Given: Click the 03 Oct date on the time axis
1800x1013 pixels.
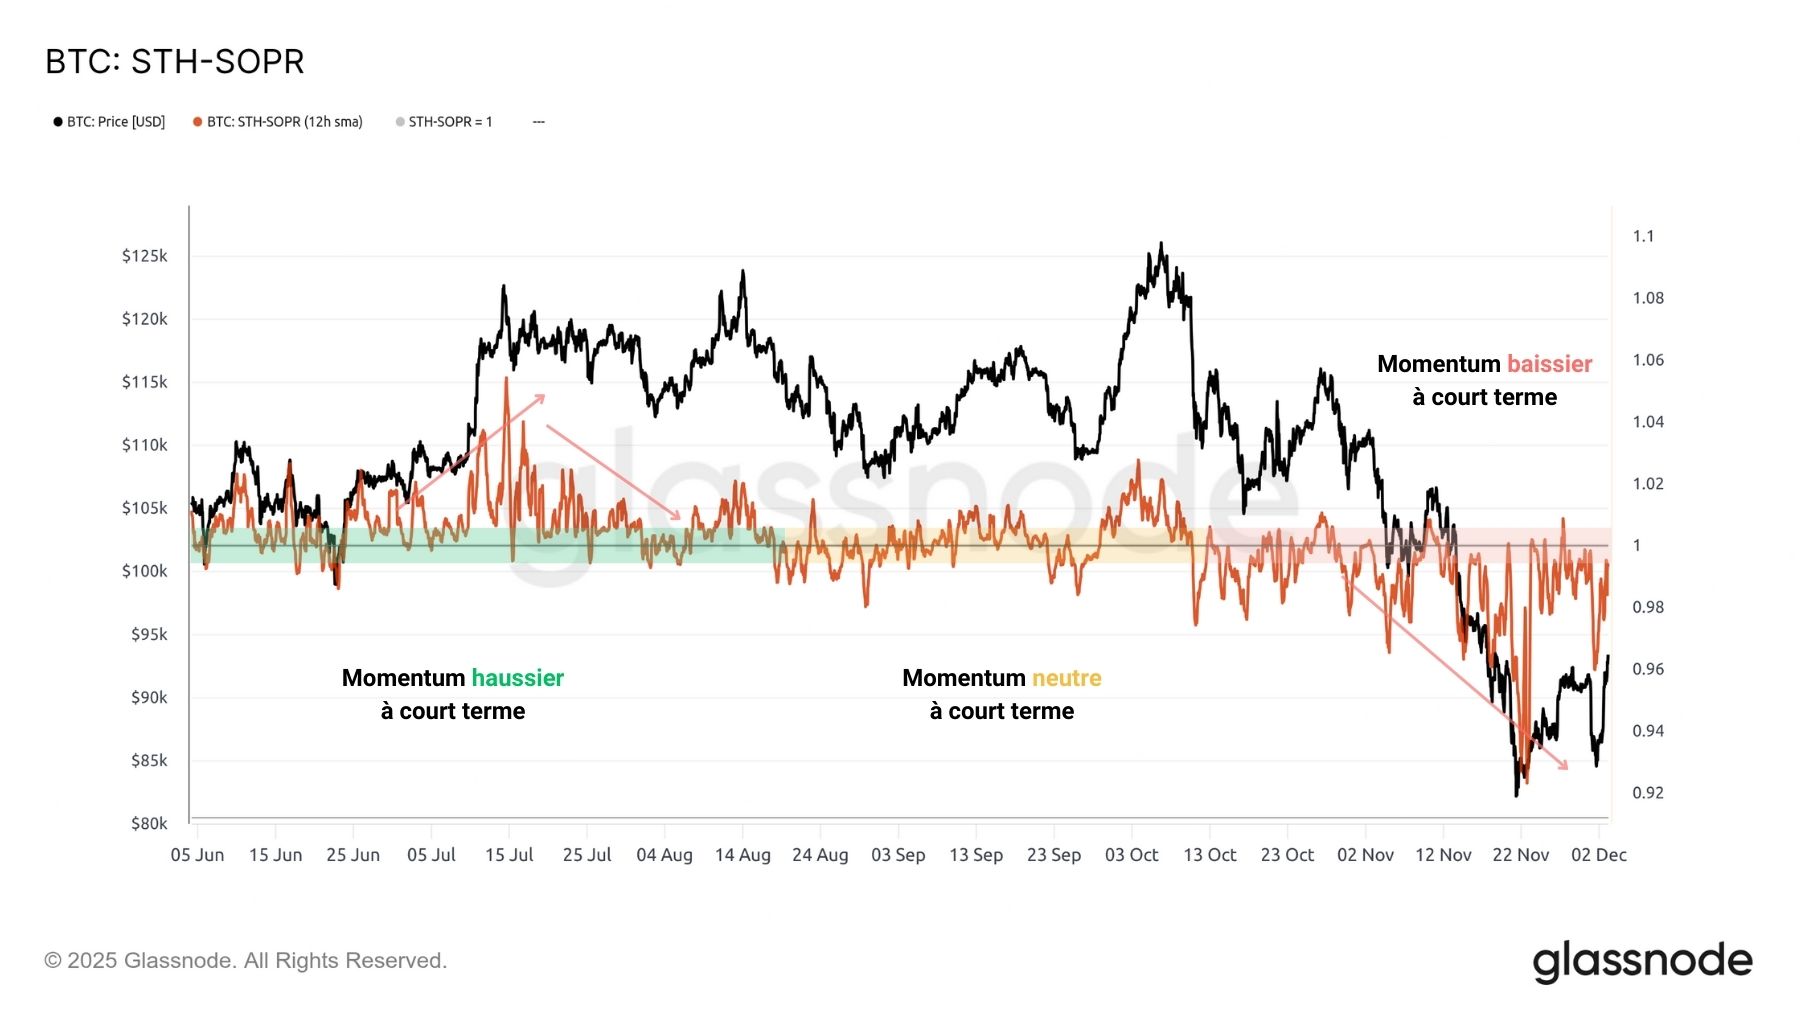Looking at the screenshot, I should pyautogui.click(x=1131, y=855).
